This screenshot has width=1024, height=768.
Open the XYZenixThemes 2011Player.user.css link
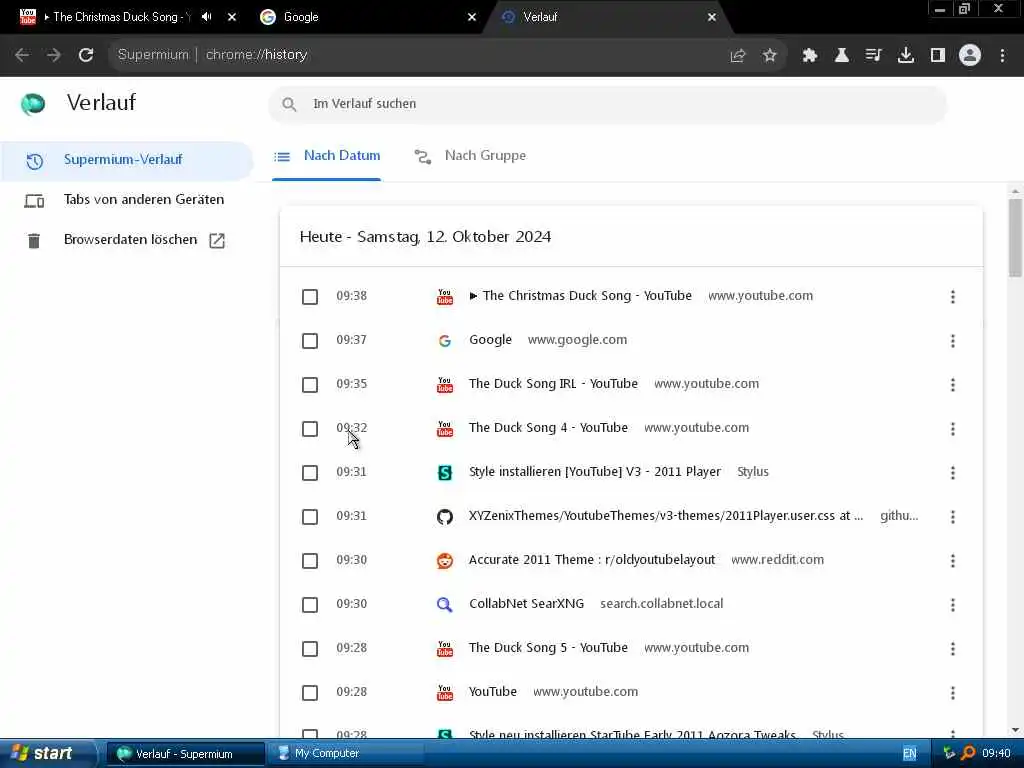[x=666, y=516]
